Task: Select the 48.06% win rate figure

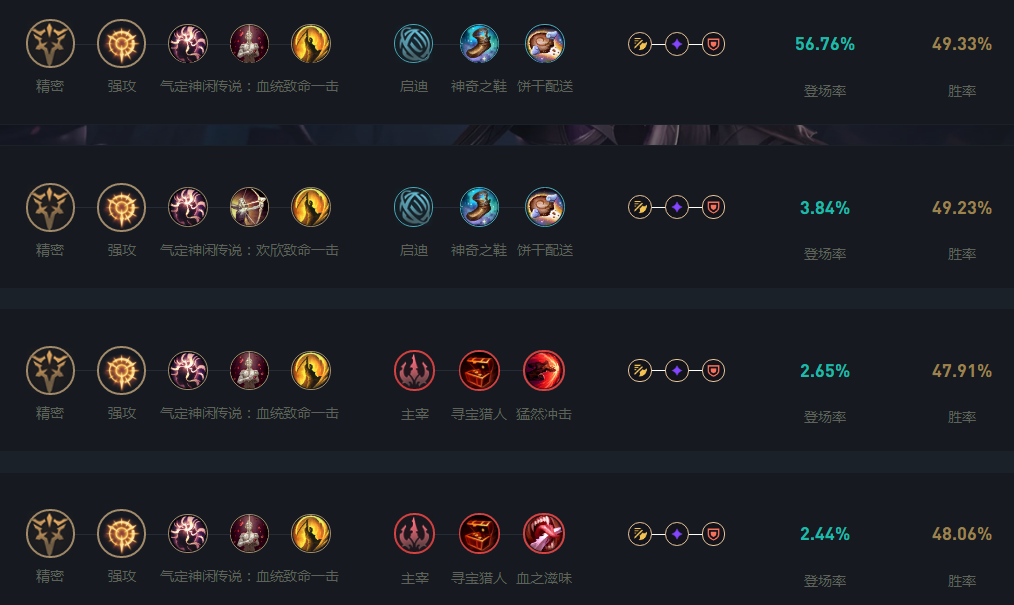Action: [x=962, y=534]
